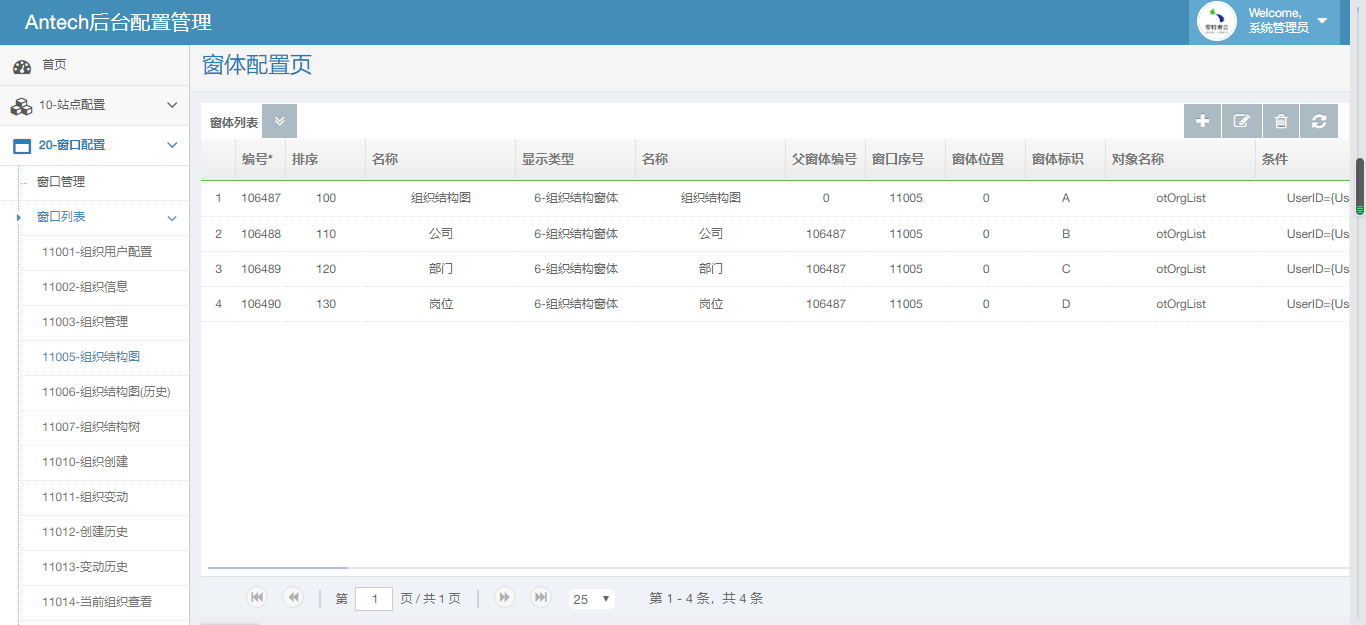
Task: Select the row with 编号 106489
Action: pos(775,269)
